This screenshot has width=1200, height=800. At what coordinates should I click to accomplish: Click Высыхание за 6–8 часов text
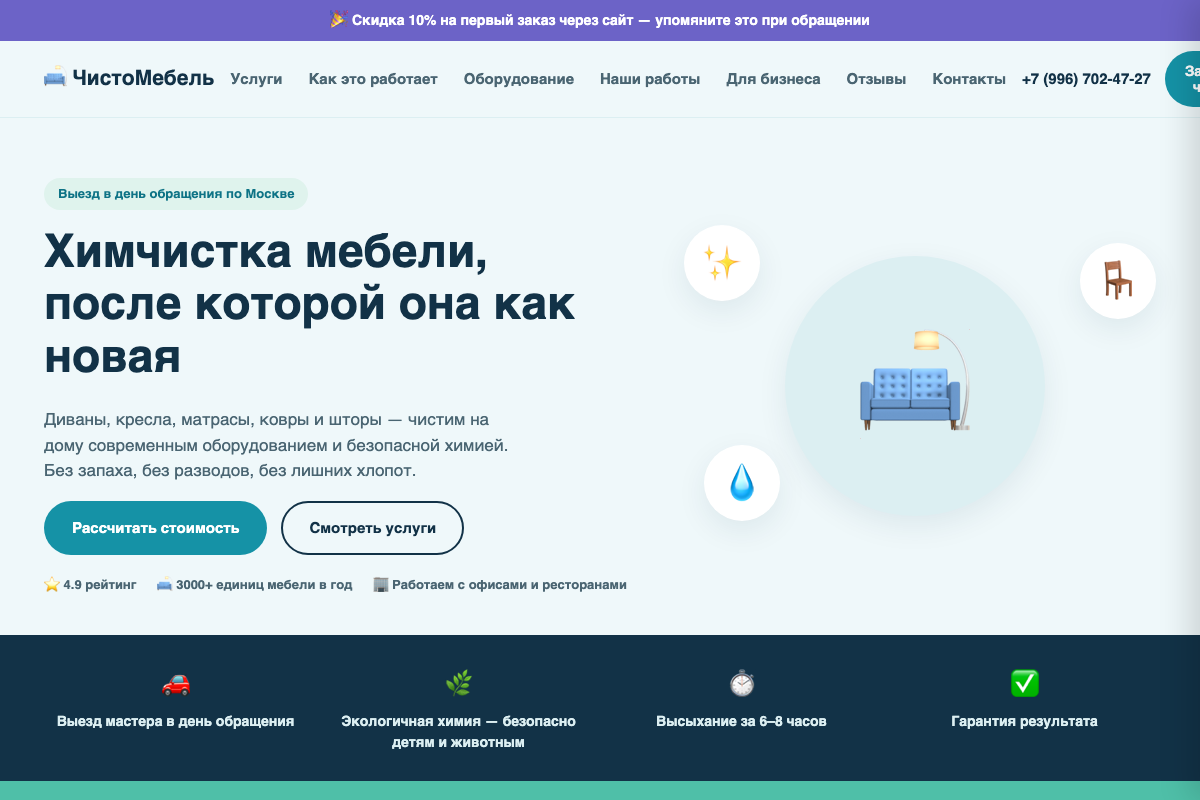742,721
